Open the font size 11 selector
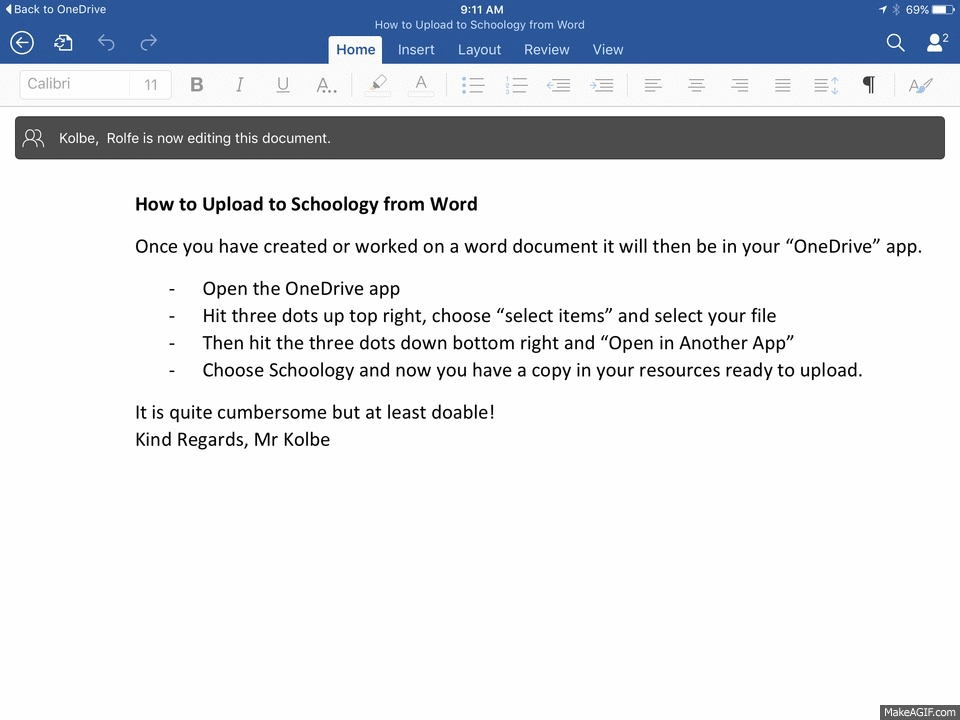 151,84
